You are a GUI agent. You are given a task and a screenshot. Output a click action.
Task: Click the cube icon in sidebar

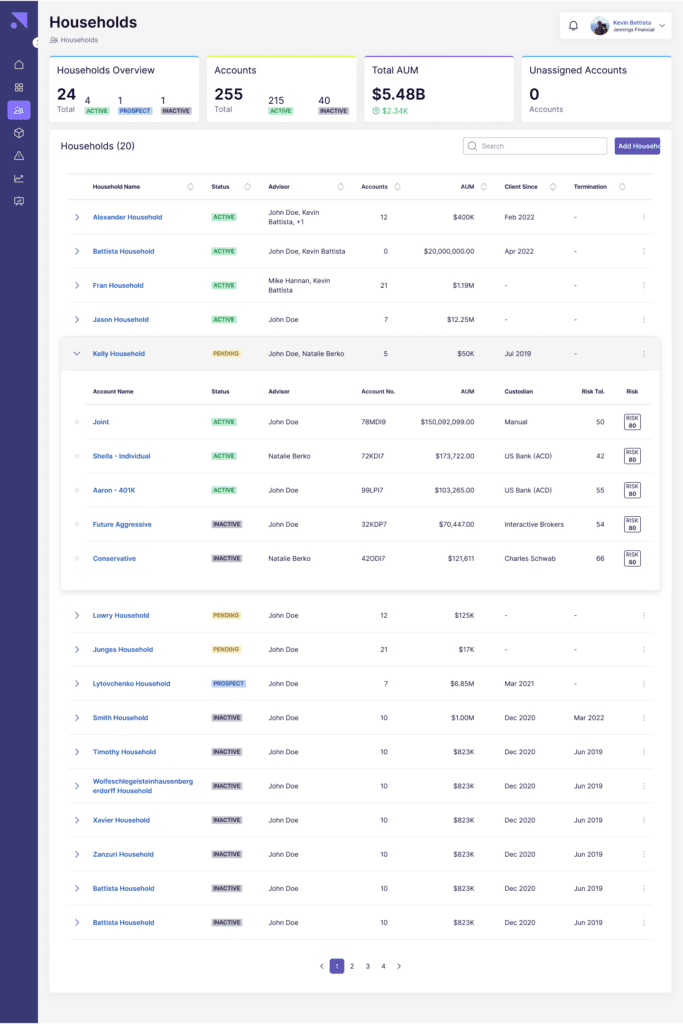point(18,133)
